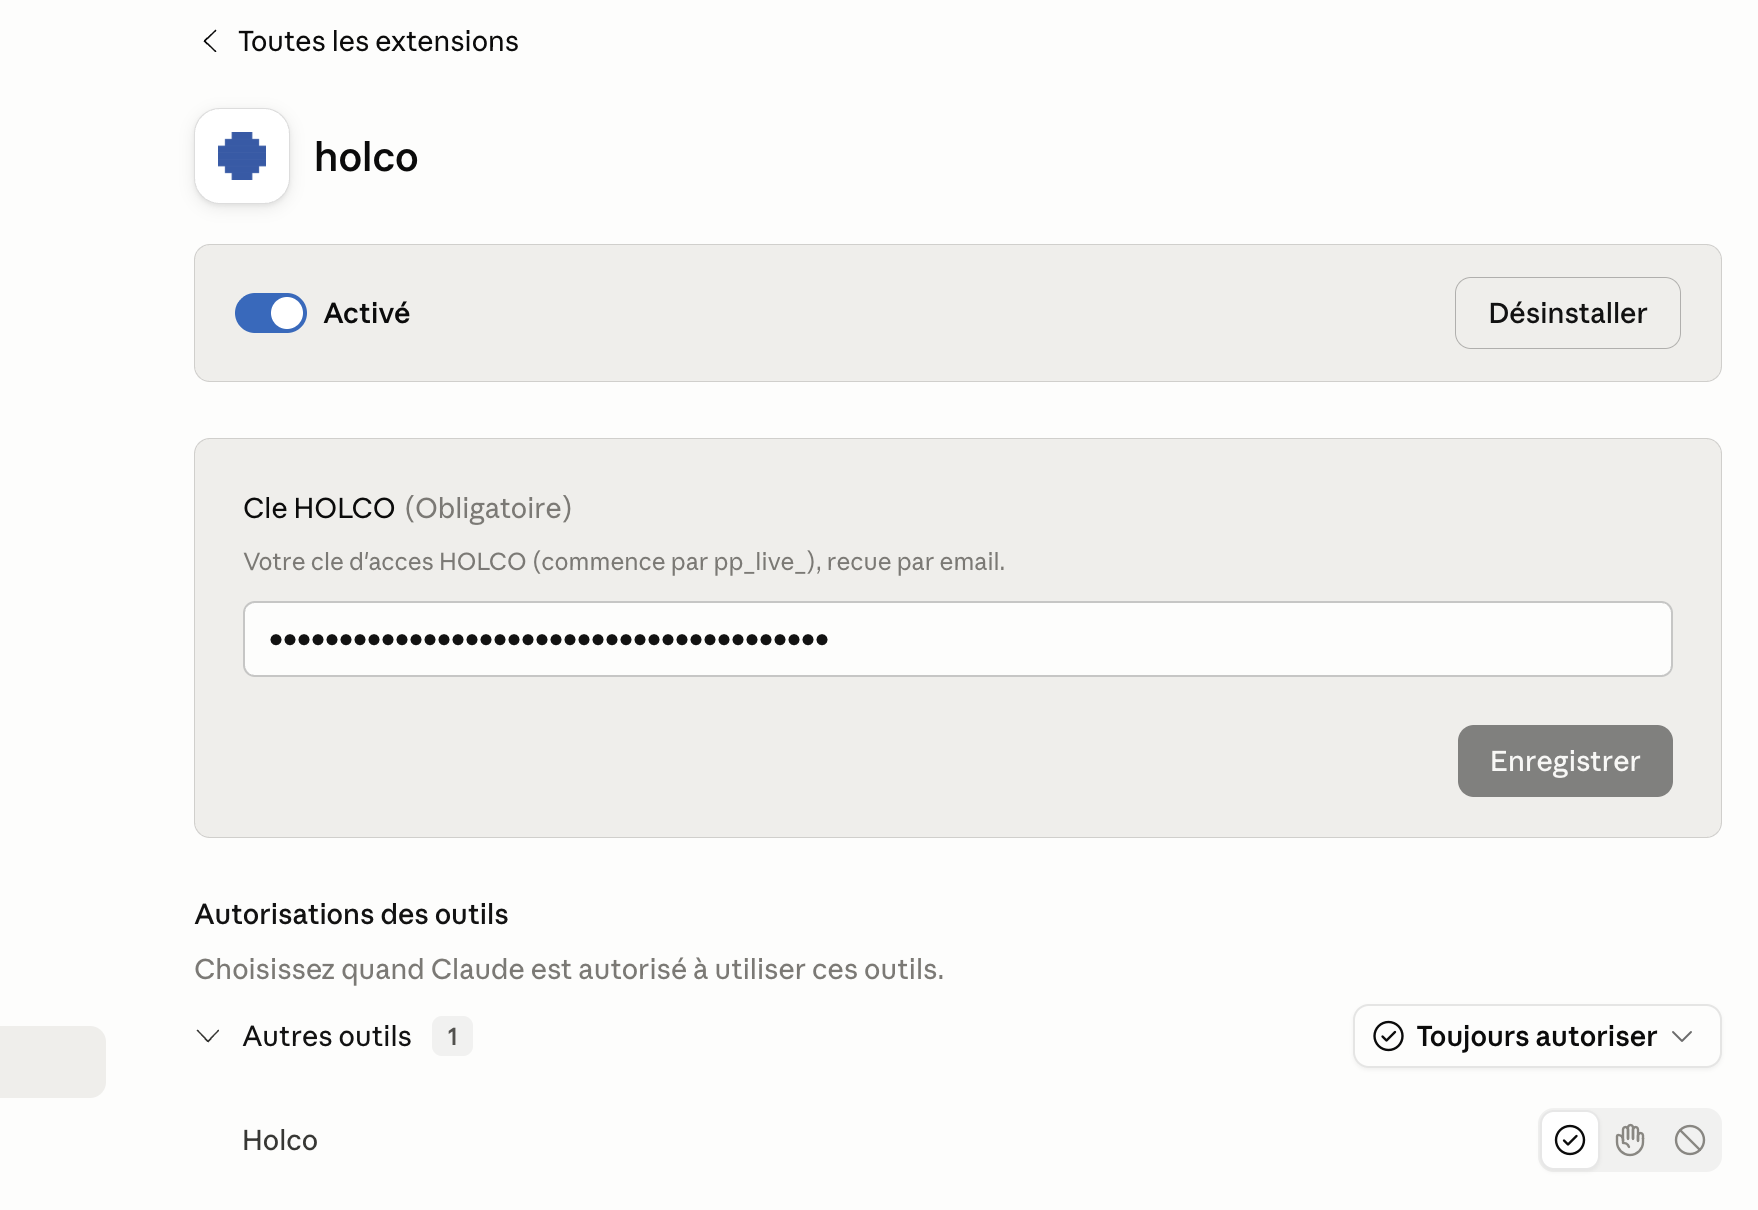The width and height of the screenshot is (1758, 1210).
Task: Go back to Toutes les extensions
Action: [378, 41]
